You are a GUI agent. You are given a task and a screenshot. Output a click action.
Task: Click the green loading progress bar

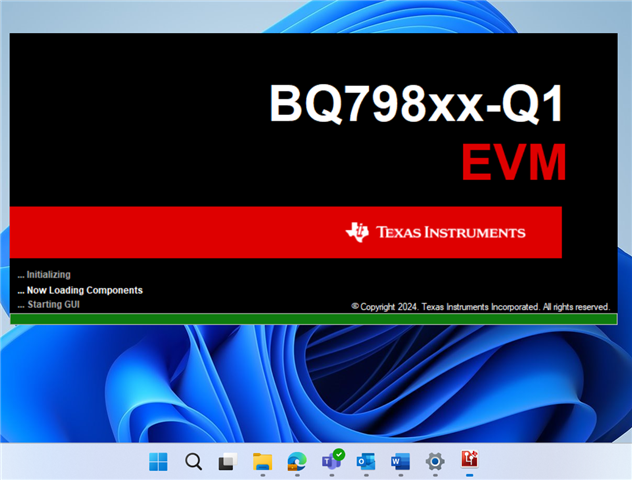tap(314, 319)
